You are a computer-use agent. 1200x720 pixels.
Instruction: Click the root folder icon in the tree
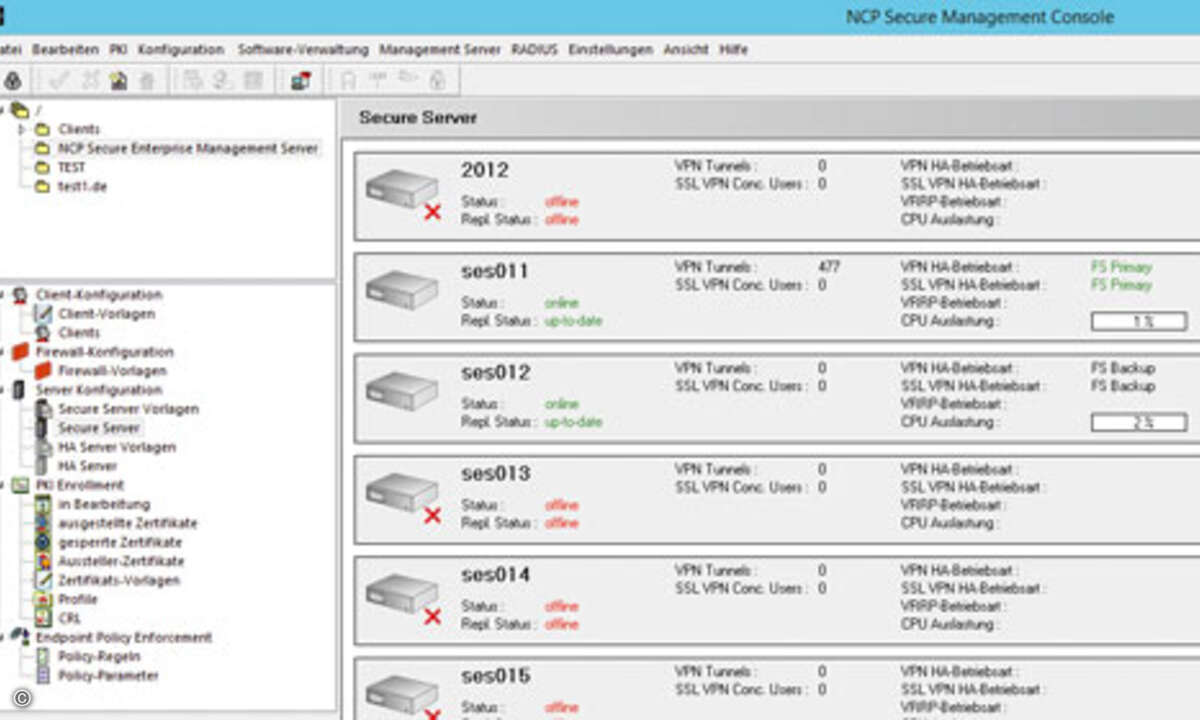tap(19, 110)
